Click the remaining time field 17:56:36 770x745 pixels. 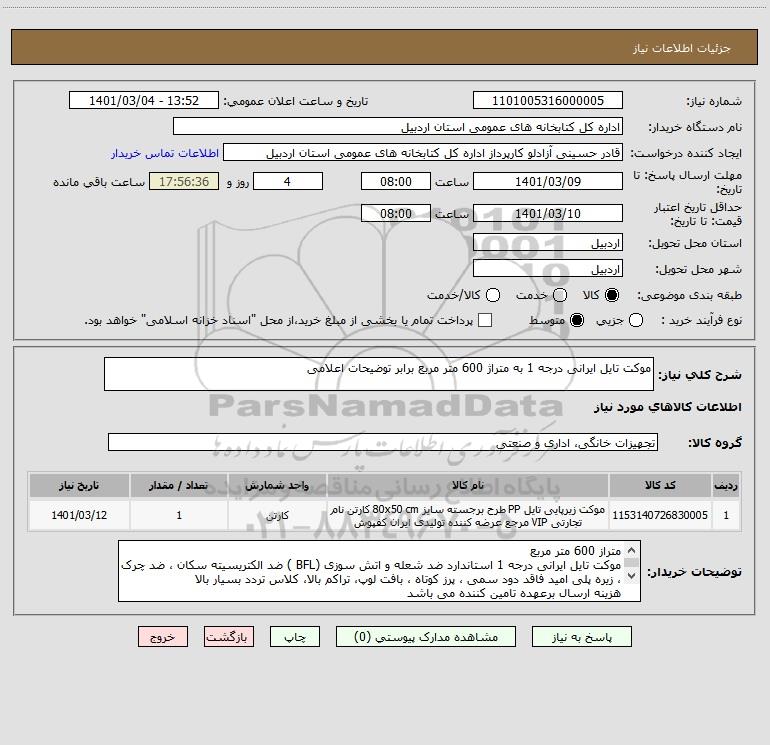click(x=184, y=181)
